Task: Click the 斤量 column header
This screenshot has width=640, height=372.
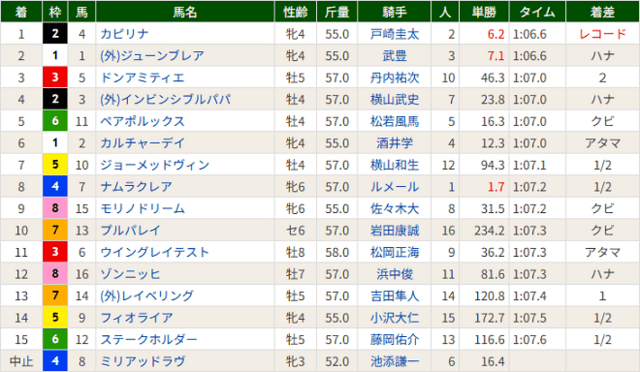Action: click(x=337, y=11)
